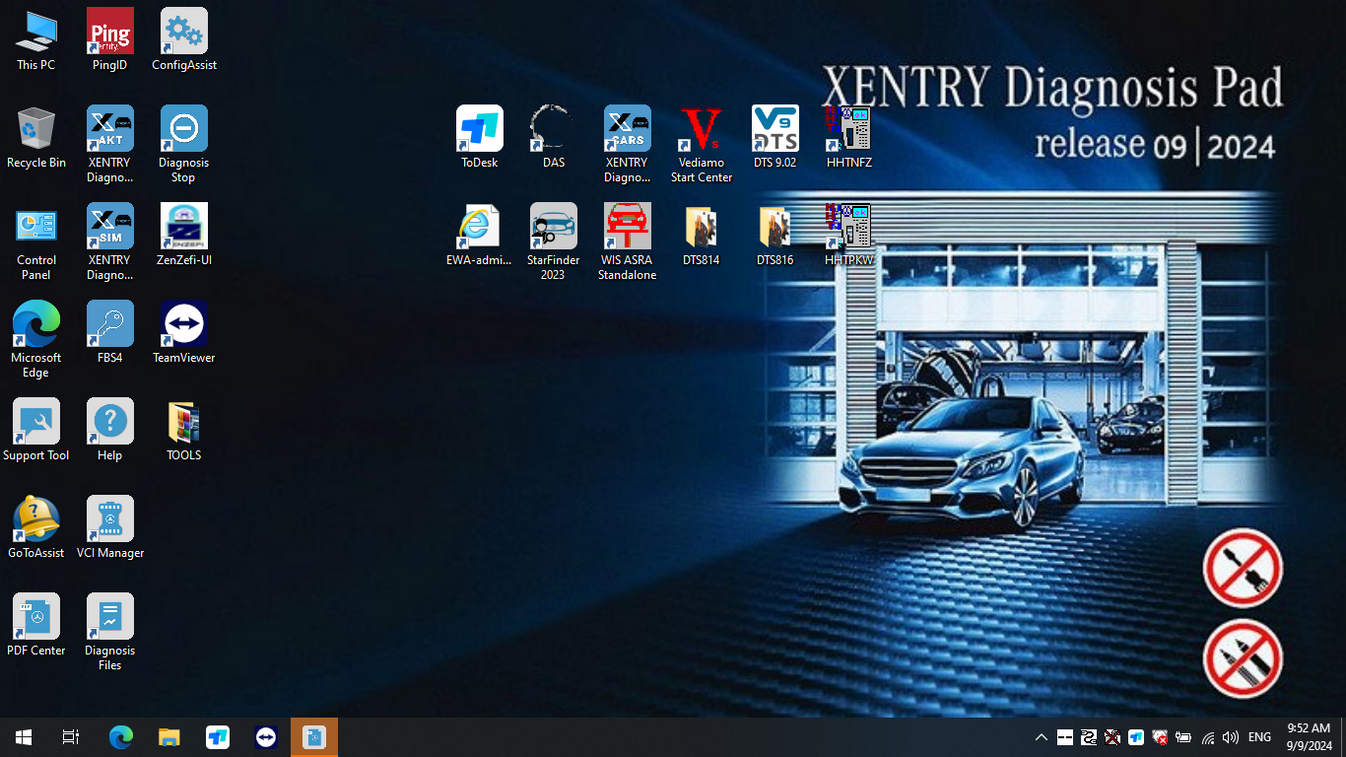This screenshot has height=757, width=1346.
Task: Open Task View on the taskbar
Action: coord(70,737)
